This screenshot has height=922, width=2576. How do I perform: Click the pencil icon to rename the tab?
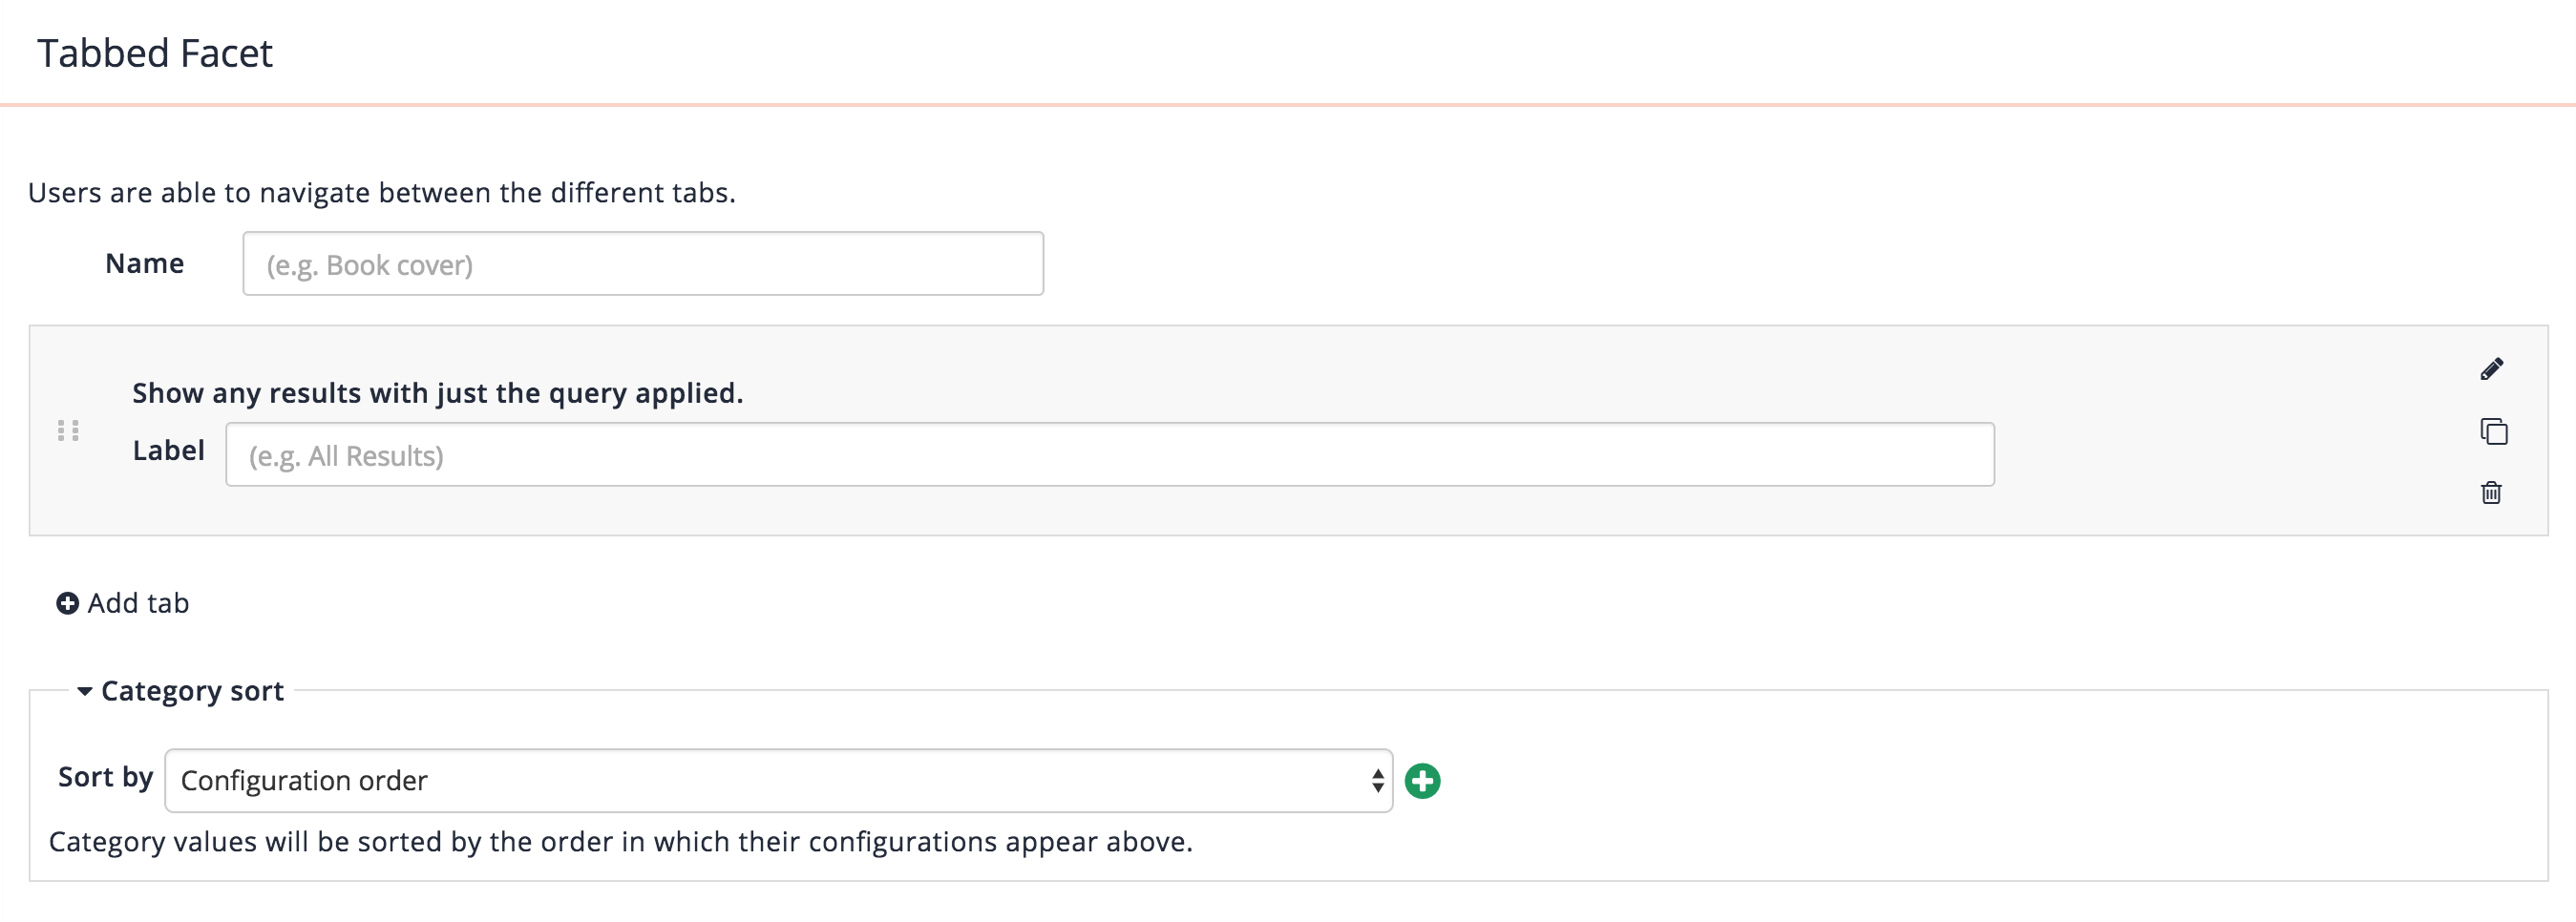[x=2492, y=368]
